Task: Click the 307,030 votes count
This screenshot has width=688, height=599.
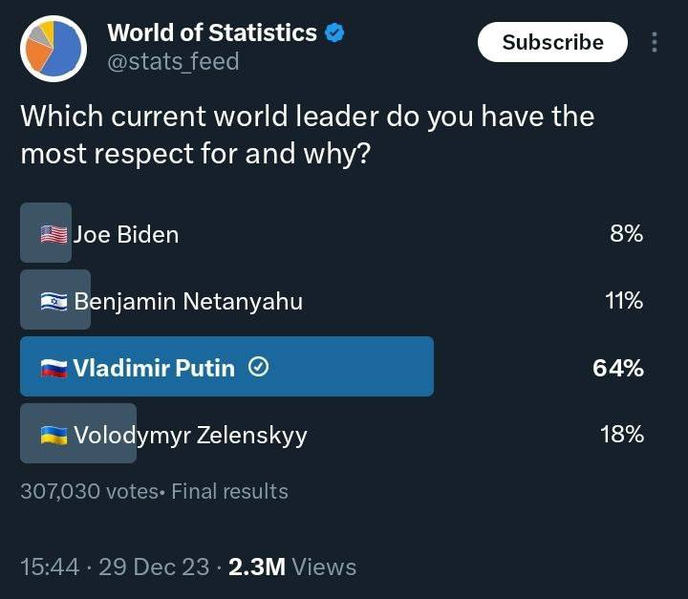Action: tap(90, 491)
